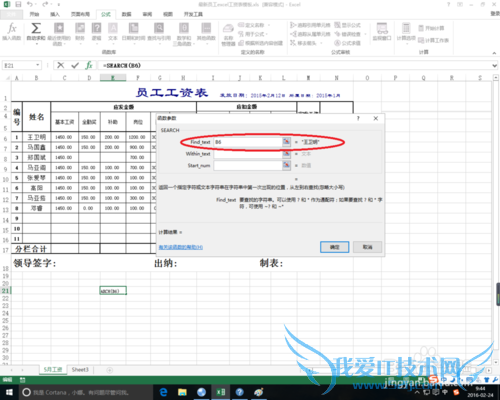The width and height of the screenshot is (500, 400).
Task: Open the 逻辑 question-mark book icon
Action: [96, 28]
